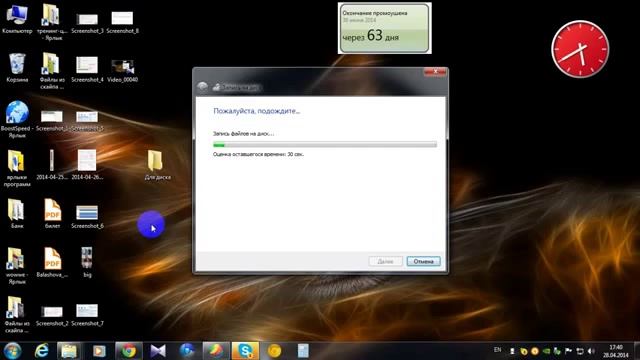Open Action Center flag in system tray

pos(568,351)
